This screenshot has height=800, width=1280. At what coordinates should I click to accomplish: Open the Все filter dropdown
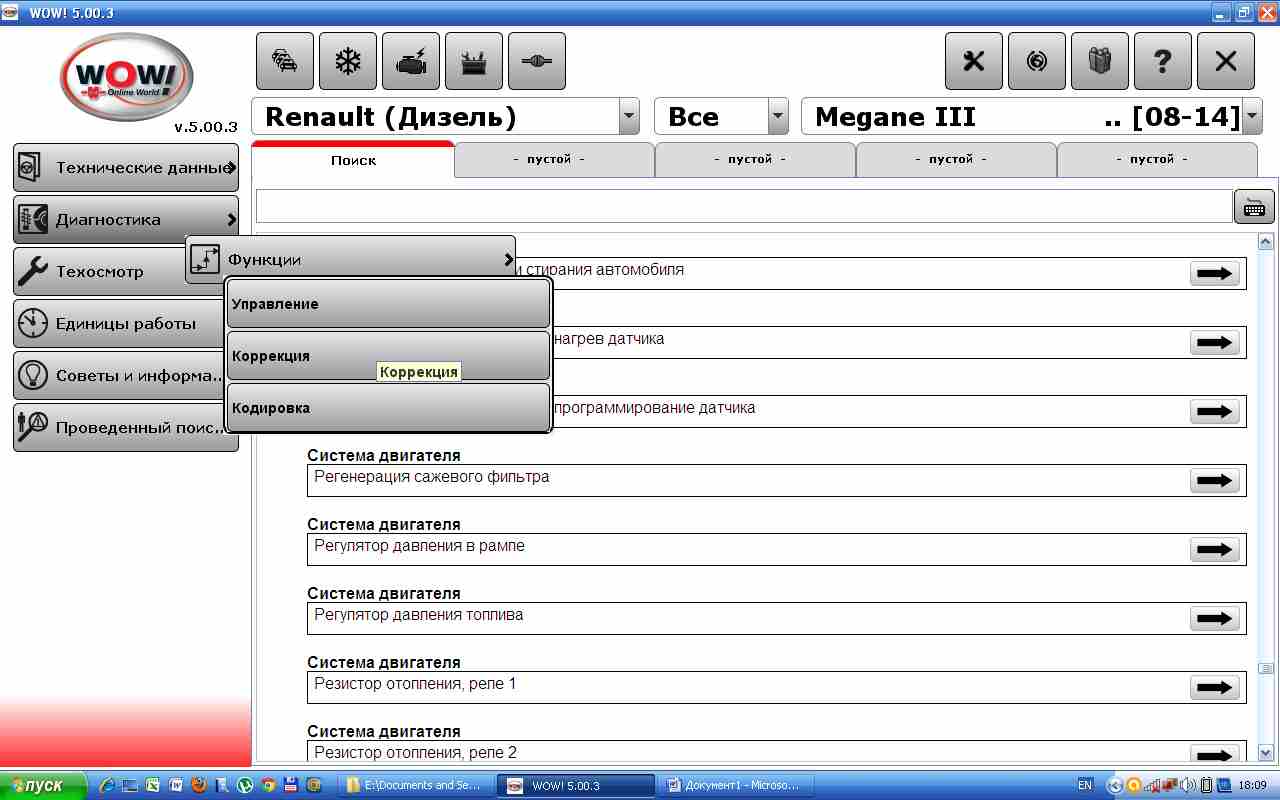coord(778,117)
